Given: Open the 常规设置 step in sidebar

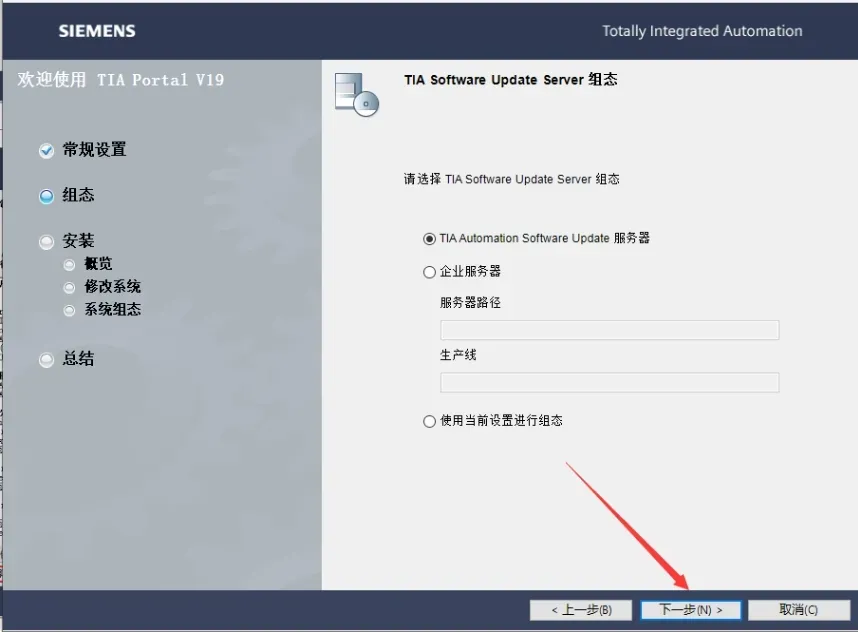Looking at the screenshot, I should tap(94, 149).
